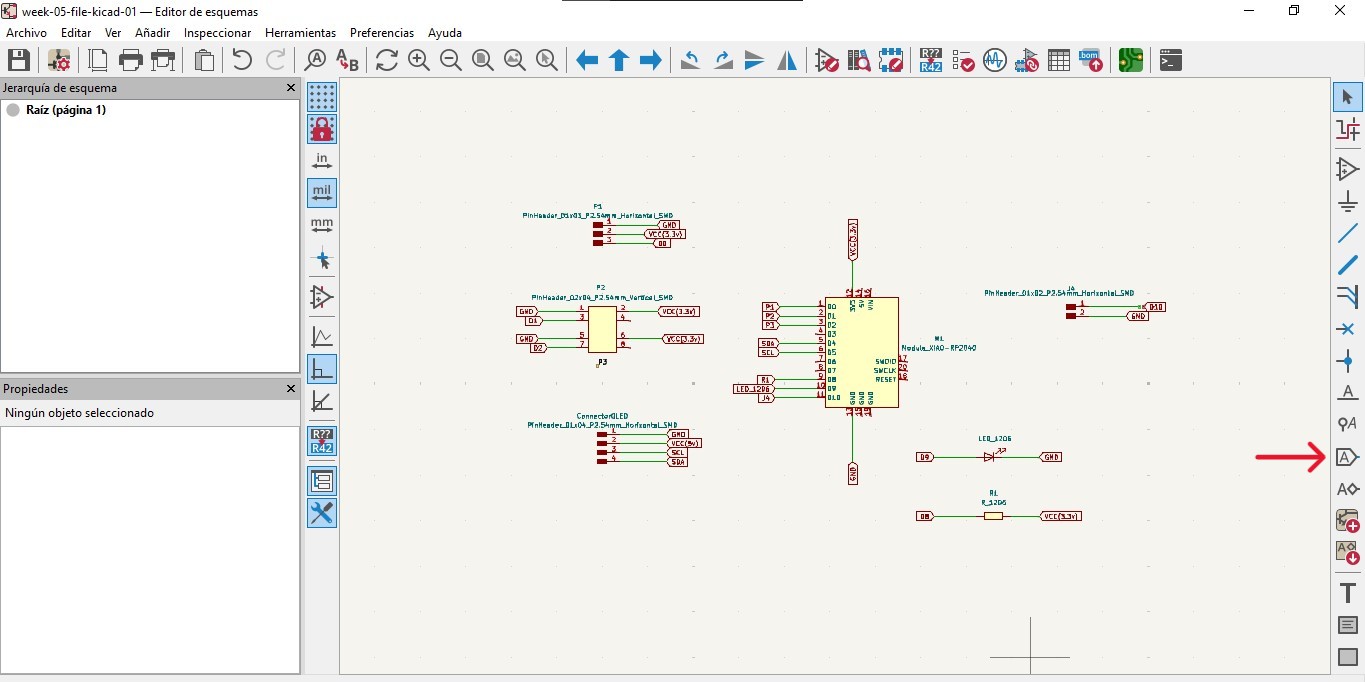Viewport: 1365px width, 682px height.
Task: Open the Symbol Editor
Action: pos(827,60)
